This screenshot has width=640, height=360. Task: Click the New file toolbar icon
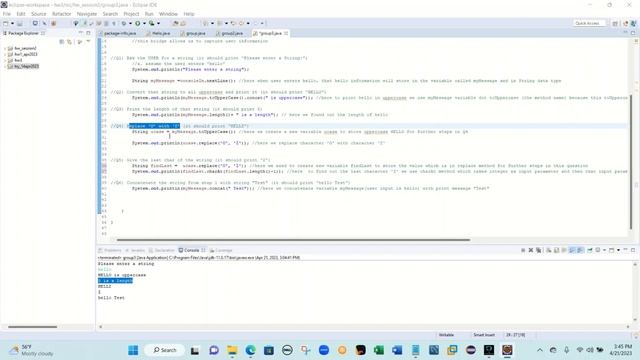click(x=6, y=24)
